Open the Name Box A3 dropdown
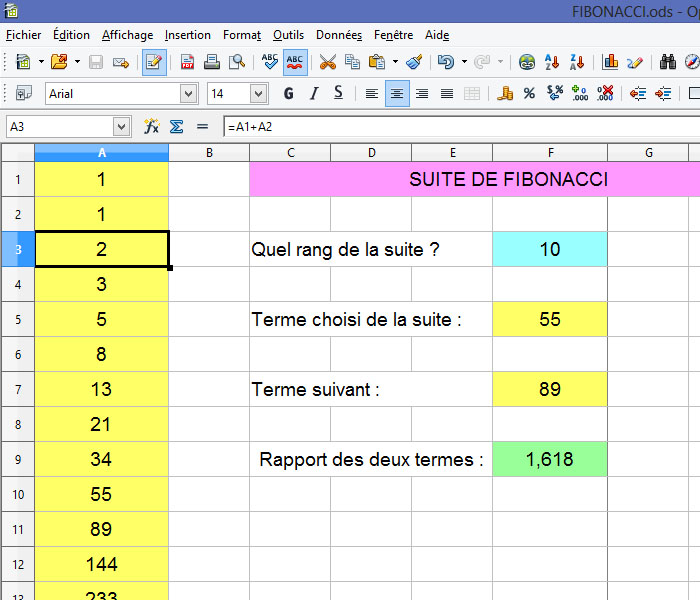The image size is (700, 600). coord(121,127)
